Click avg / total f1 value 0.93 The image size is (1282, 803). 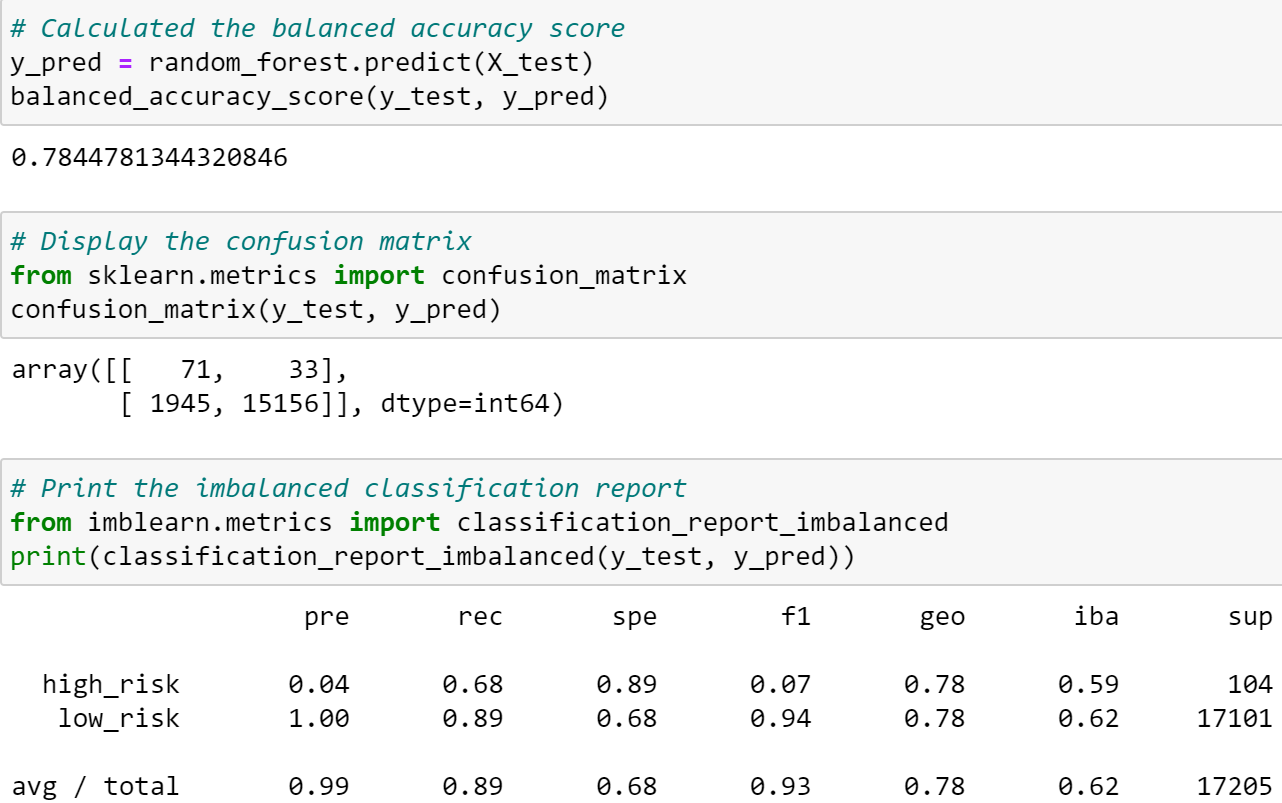780,786
